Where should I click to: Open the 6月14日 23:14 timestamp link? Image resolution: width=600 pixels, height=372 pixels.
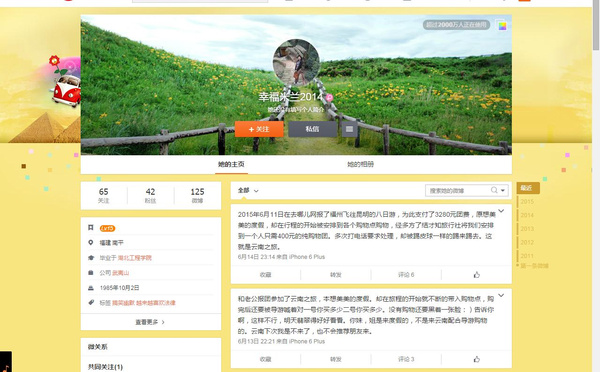pos(255,257)
